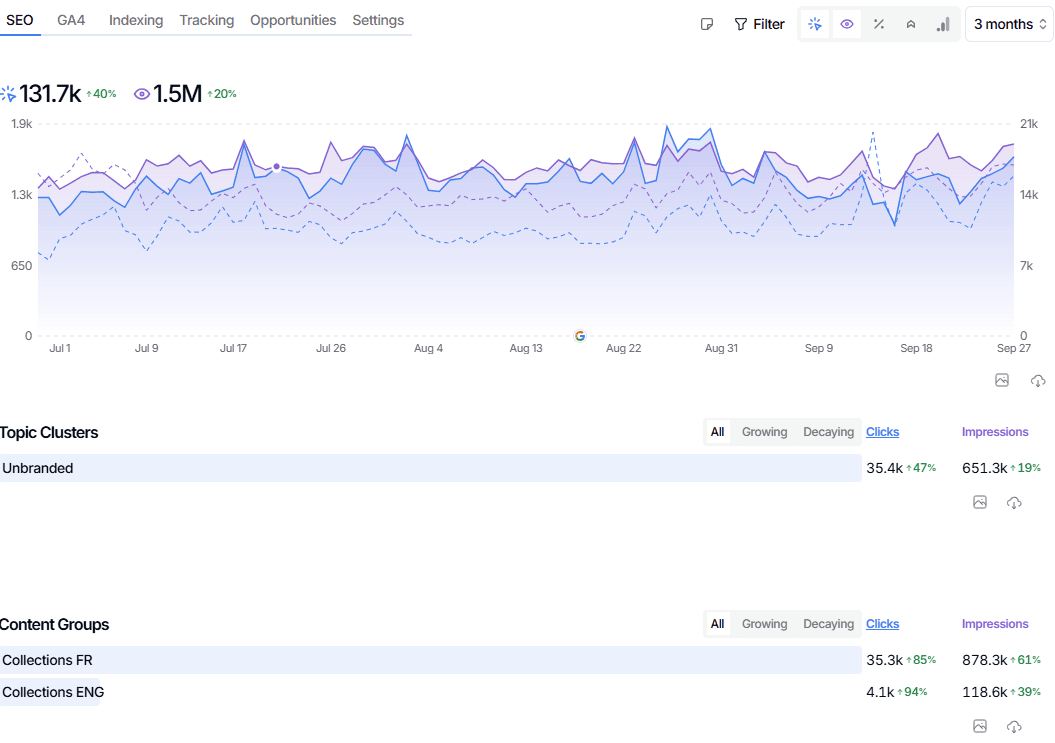The image size is (1055, 743).
Task: Click the 651.3k Unbranded impressions value
Action: pyautogui.click(x=984, y=468)
